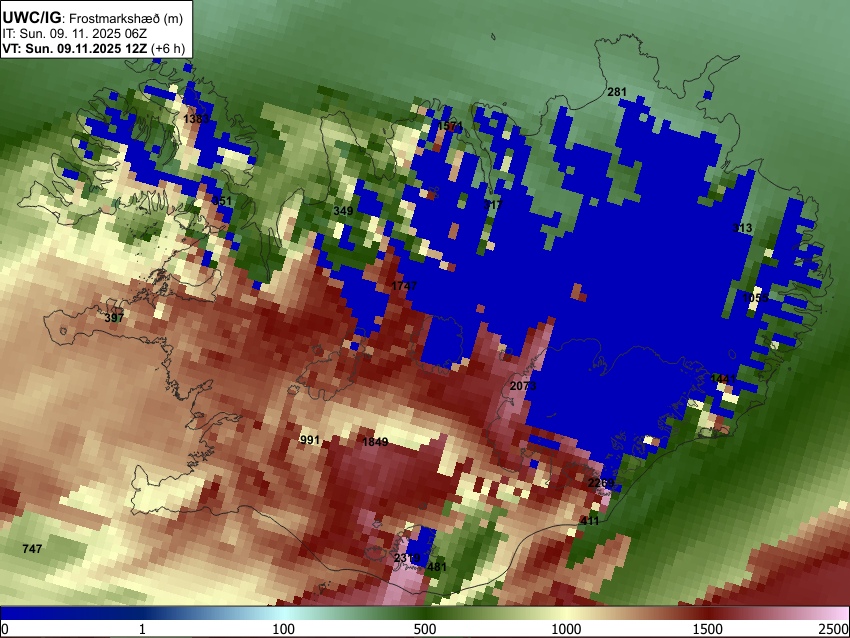Click the map value 1849

click(x=375, y=442)
